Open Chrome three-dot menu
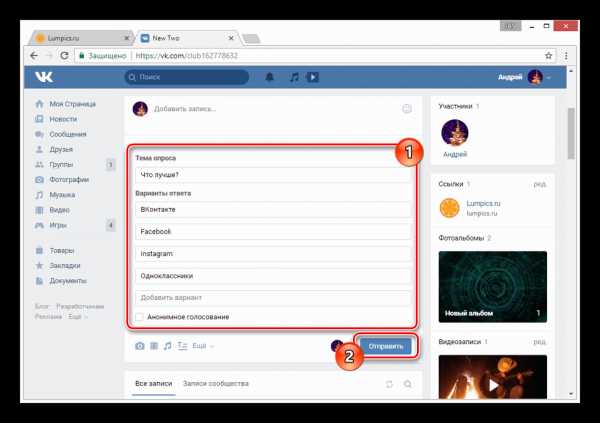The height and width of the screenshot is (423, 600). [x=566, y=56]
